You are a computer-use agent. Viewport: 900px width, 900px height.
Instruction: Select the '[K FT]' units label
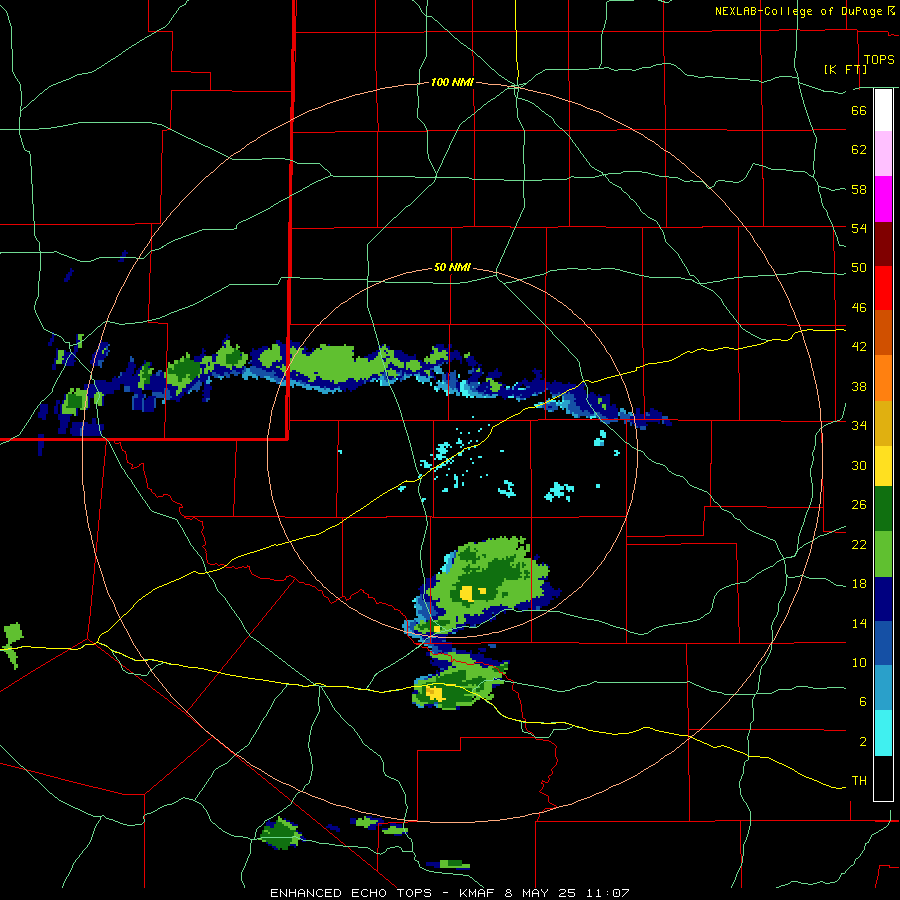845,70
